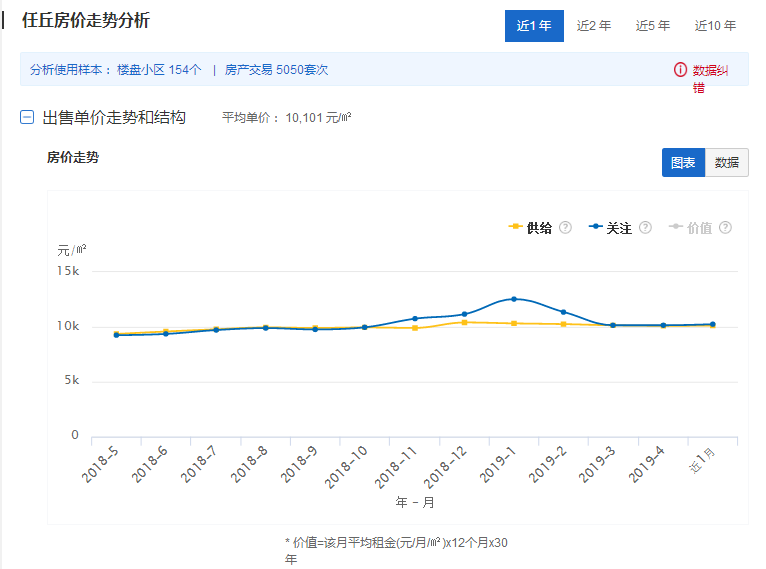Select the 近1年 time range tab
The height and width of the screenshot is (569, 766).
click(534, 26)
